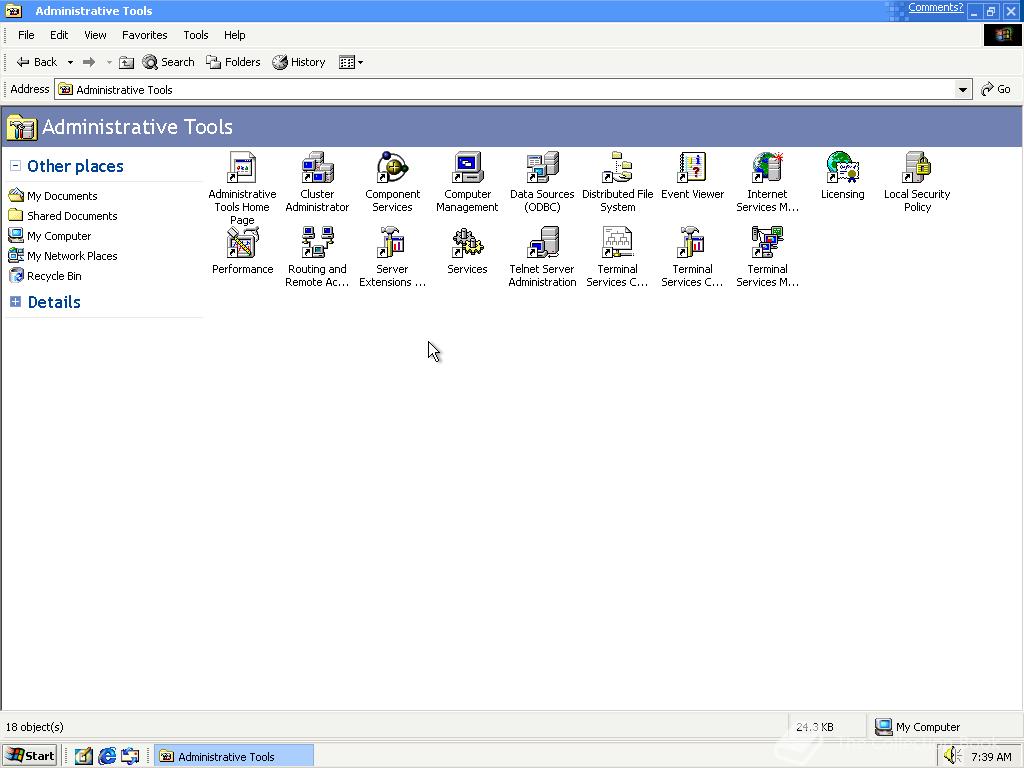Click Administrative Tools taskbar button
The image size is (1024, 768).
[234, 756]
